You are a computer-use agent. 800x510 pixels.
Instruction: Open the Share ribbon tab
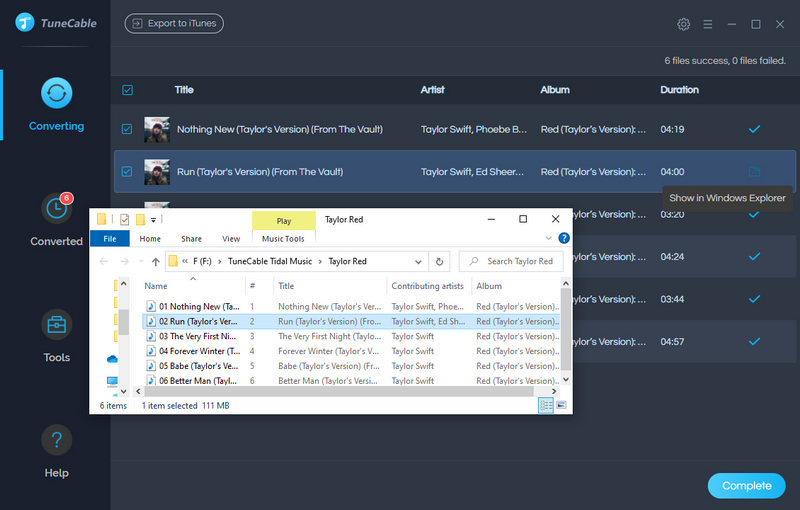191,239
